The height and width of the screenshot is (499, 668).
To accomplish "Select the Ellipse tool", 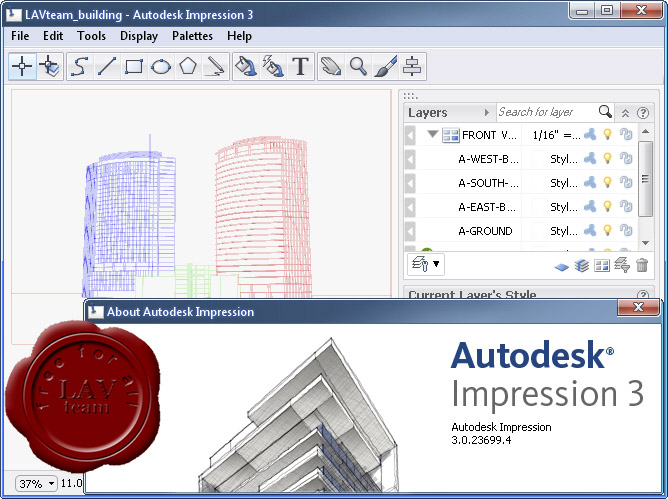I will [161, 66].
